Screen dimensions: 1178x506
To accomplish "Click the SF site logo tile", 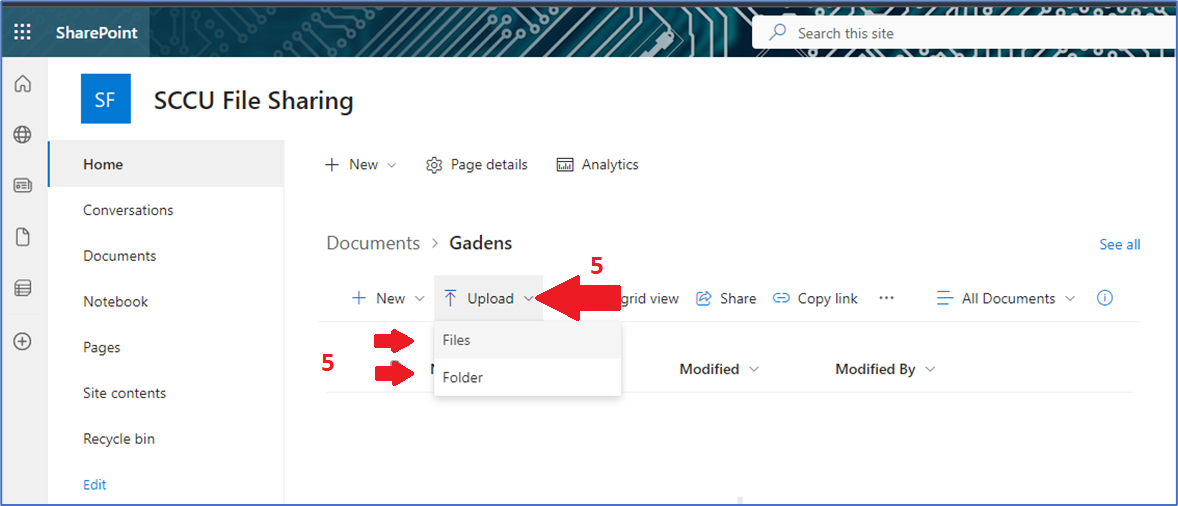I will [x=106, y=98].
